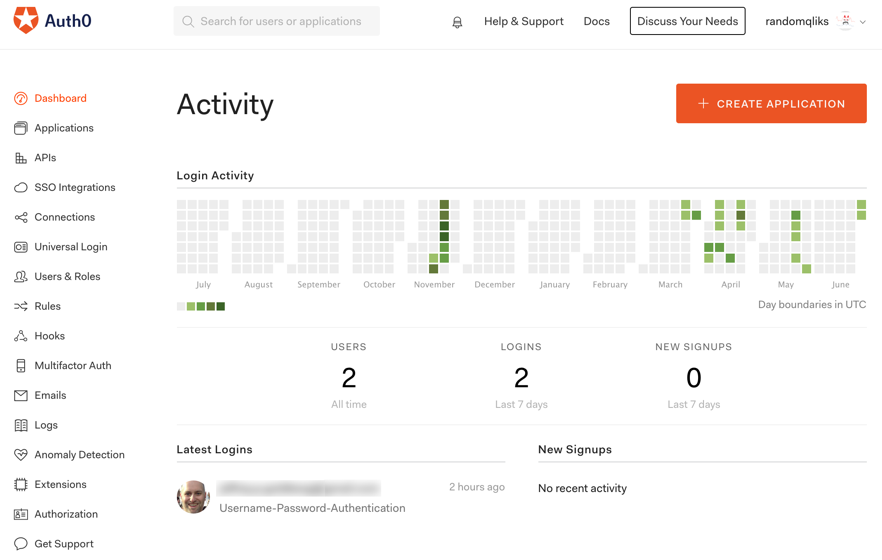Click the 'New Signups' heading

pos(575,449)
